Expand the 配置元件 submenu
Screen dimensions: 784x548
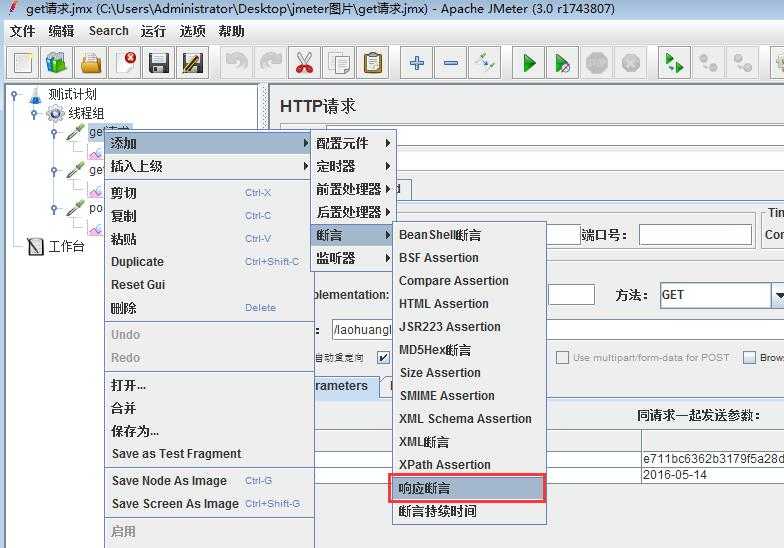tap(353, 144)
